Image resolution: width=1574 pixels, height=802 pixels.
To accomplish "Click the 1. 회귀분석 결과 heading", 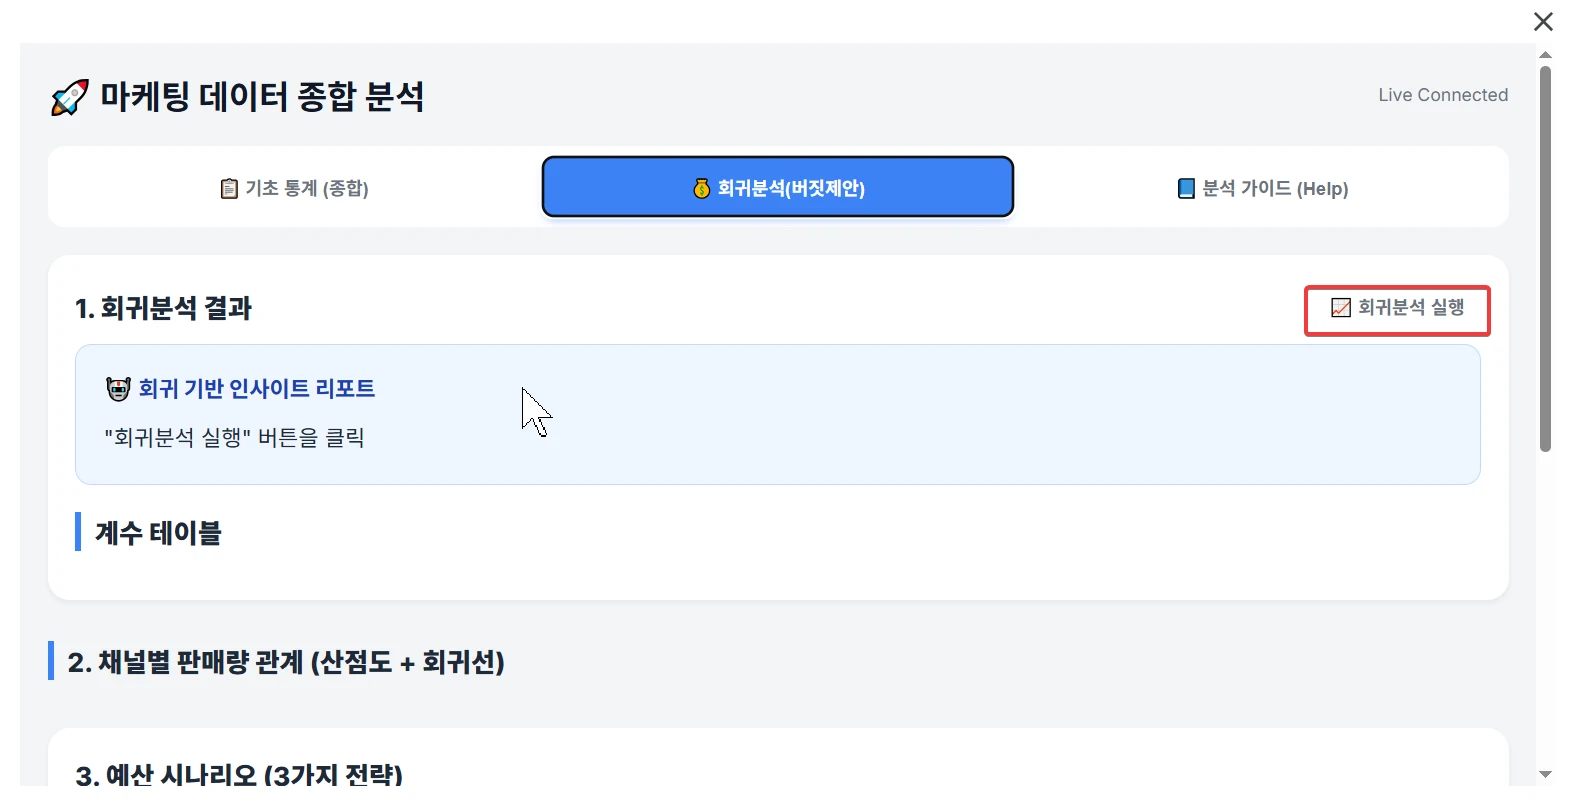I will pyautogui.click(x=163, y=308).
